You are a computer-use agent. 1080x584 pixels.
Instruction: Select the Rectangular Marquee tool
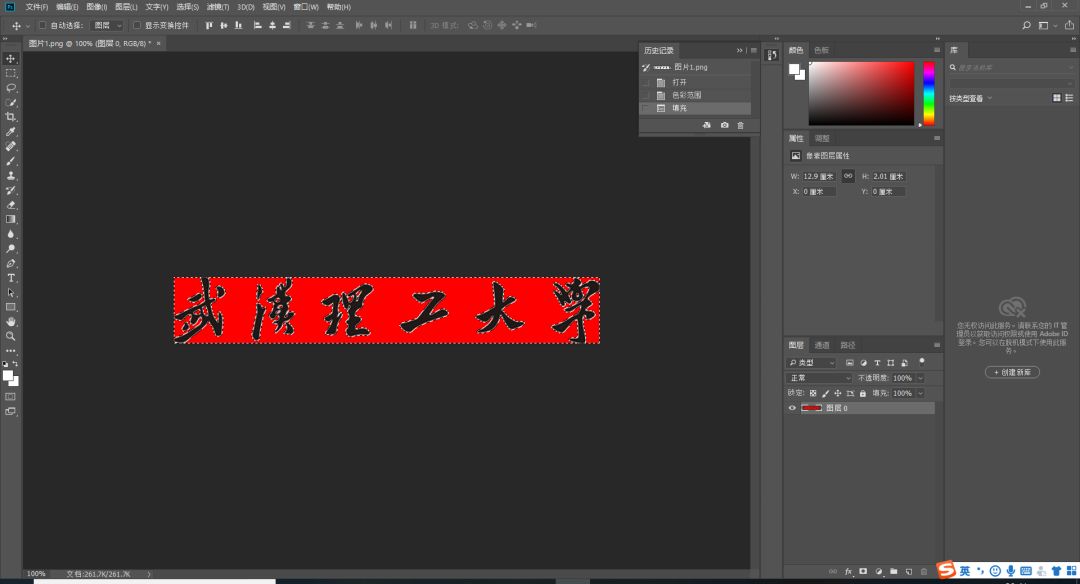(x=10, y=73)
